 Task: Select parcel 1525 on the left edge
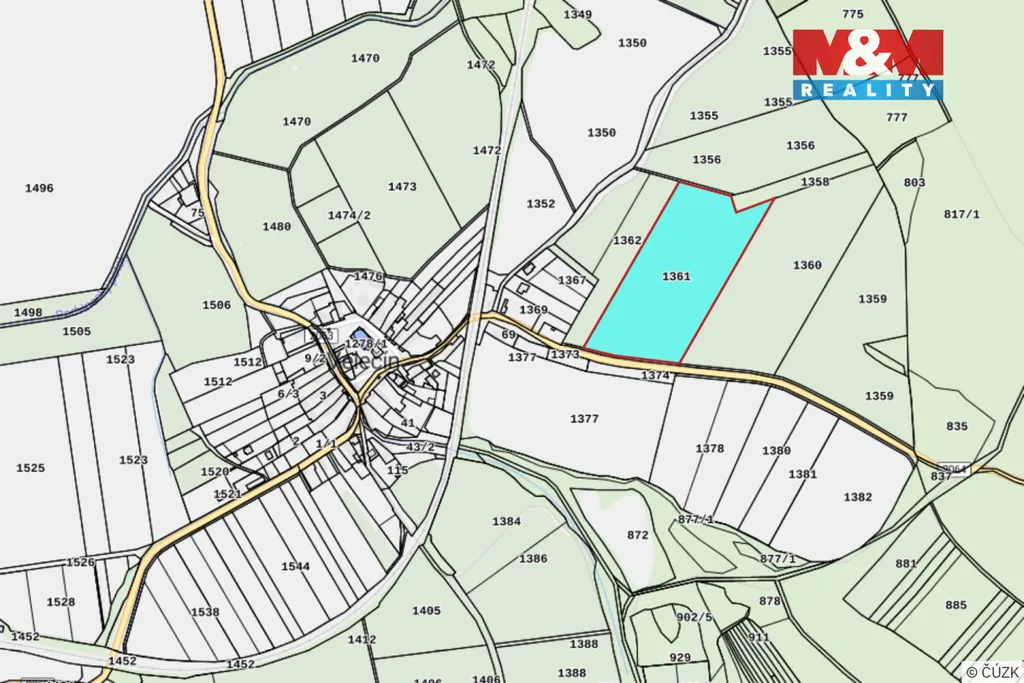[30, 468]
